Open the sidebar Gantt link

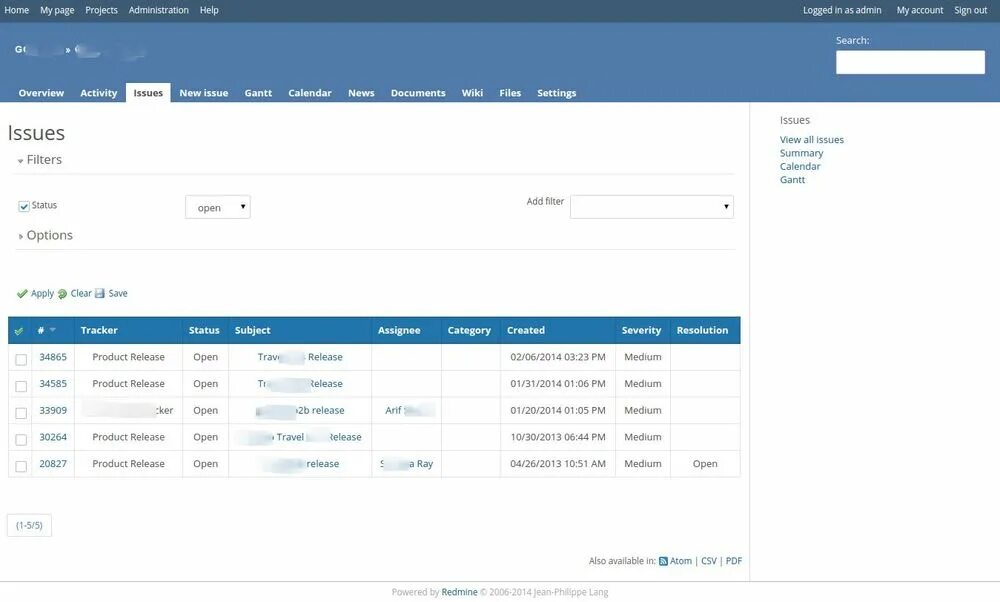(792, 180)
